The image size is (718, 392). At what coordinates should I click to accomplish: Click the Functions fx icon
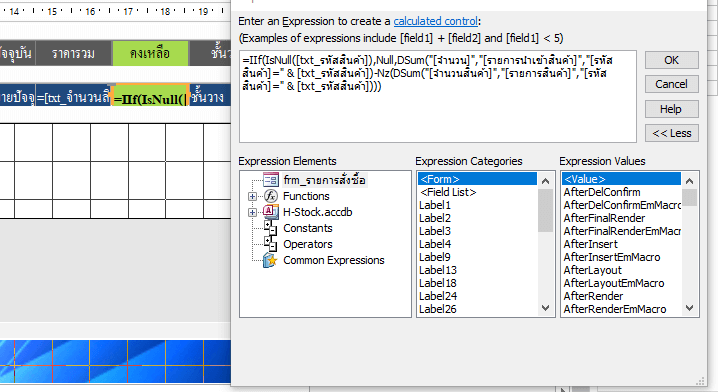pos(271,196)
